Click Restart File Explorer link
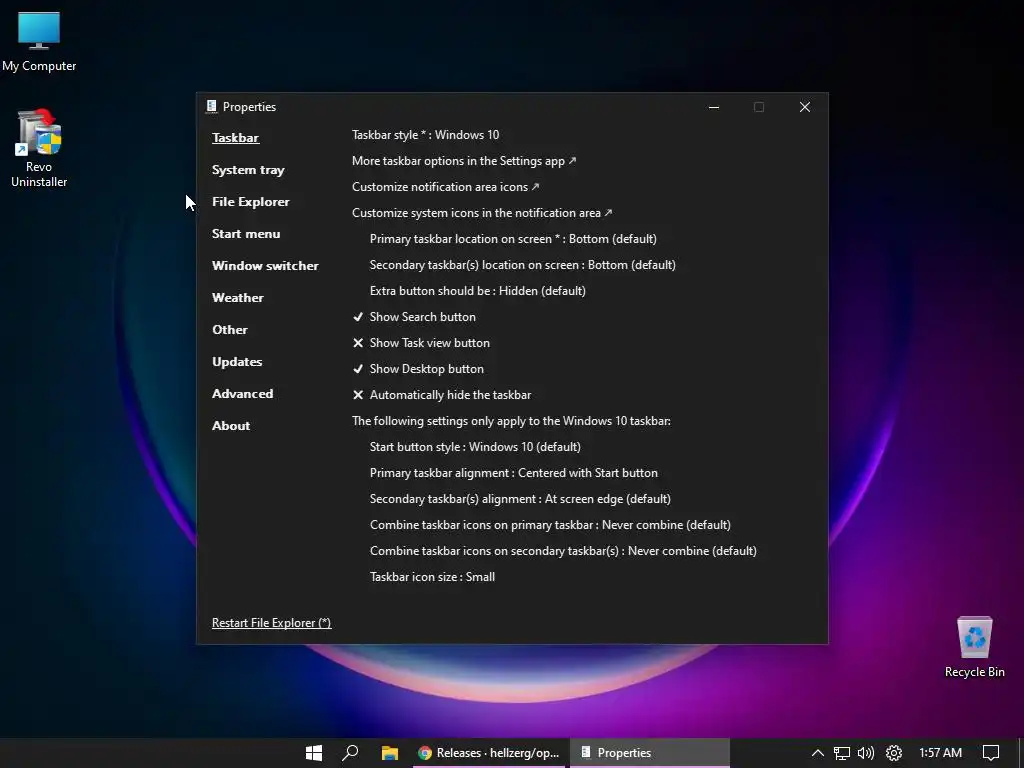Screen dimensions: 1024x768 272,623
